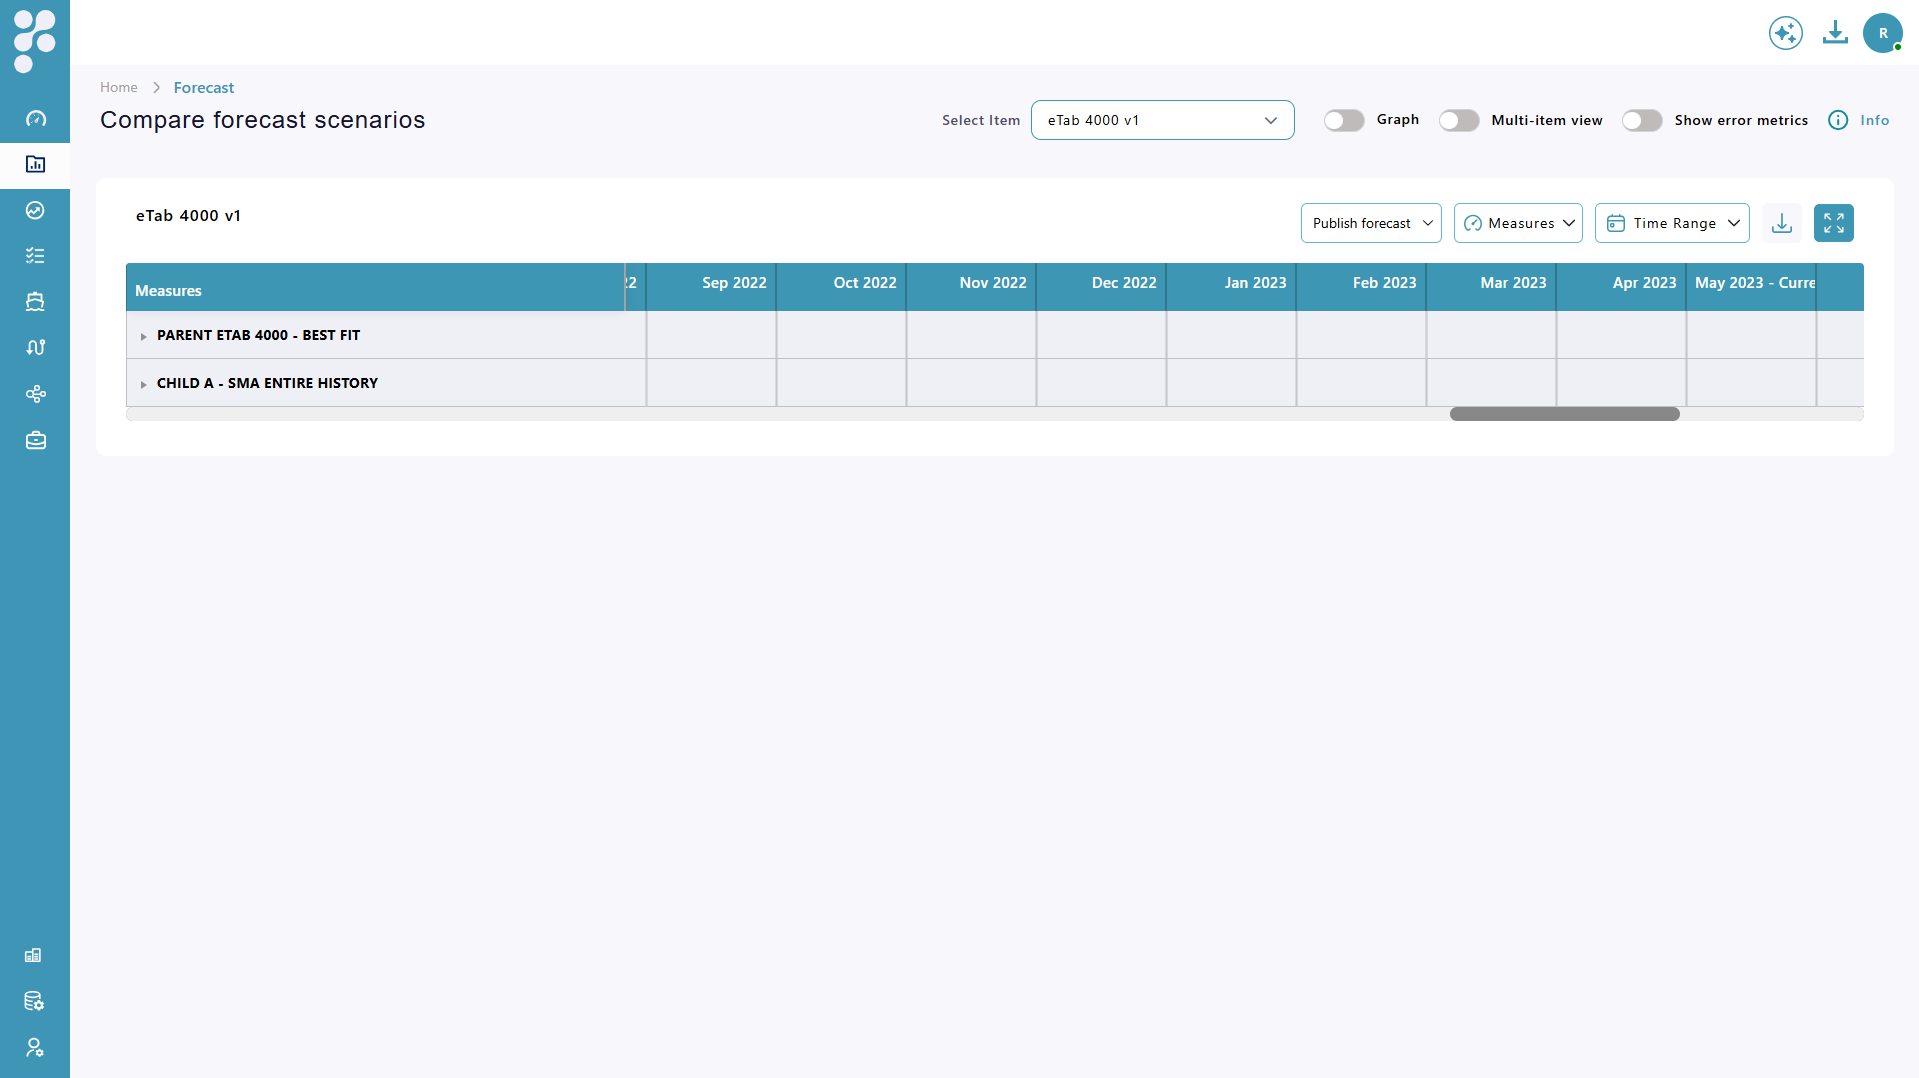
Task: Open the dashboard gauge icon in sidebar
Action: pos(35,118)
